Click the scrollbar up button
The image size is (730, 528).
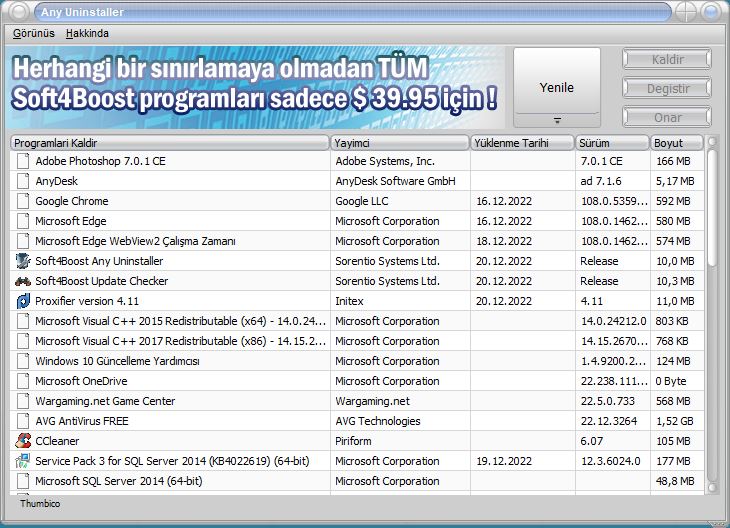click(712, 141)
